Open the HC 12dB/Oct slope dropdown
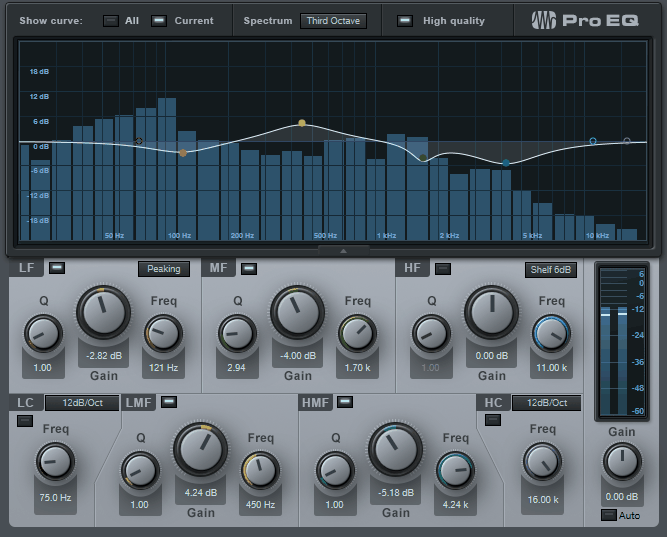Image resolution: width=667 pixels, height=537 pixels. point(547,403)
